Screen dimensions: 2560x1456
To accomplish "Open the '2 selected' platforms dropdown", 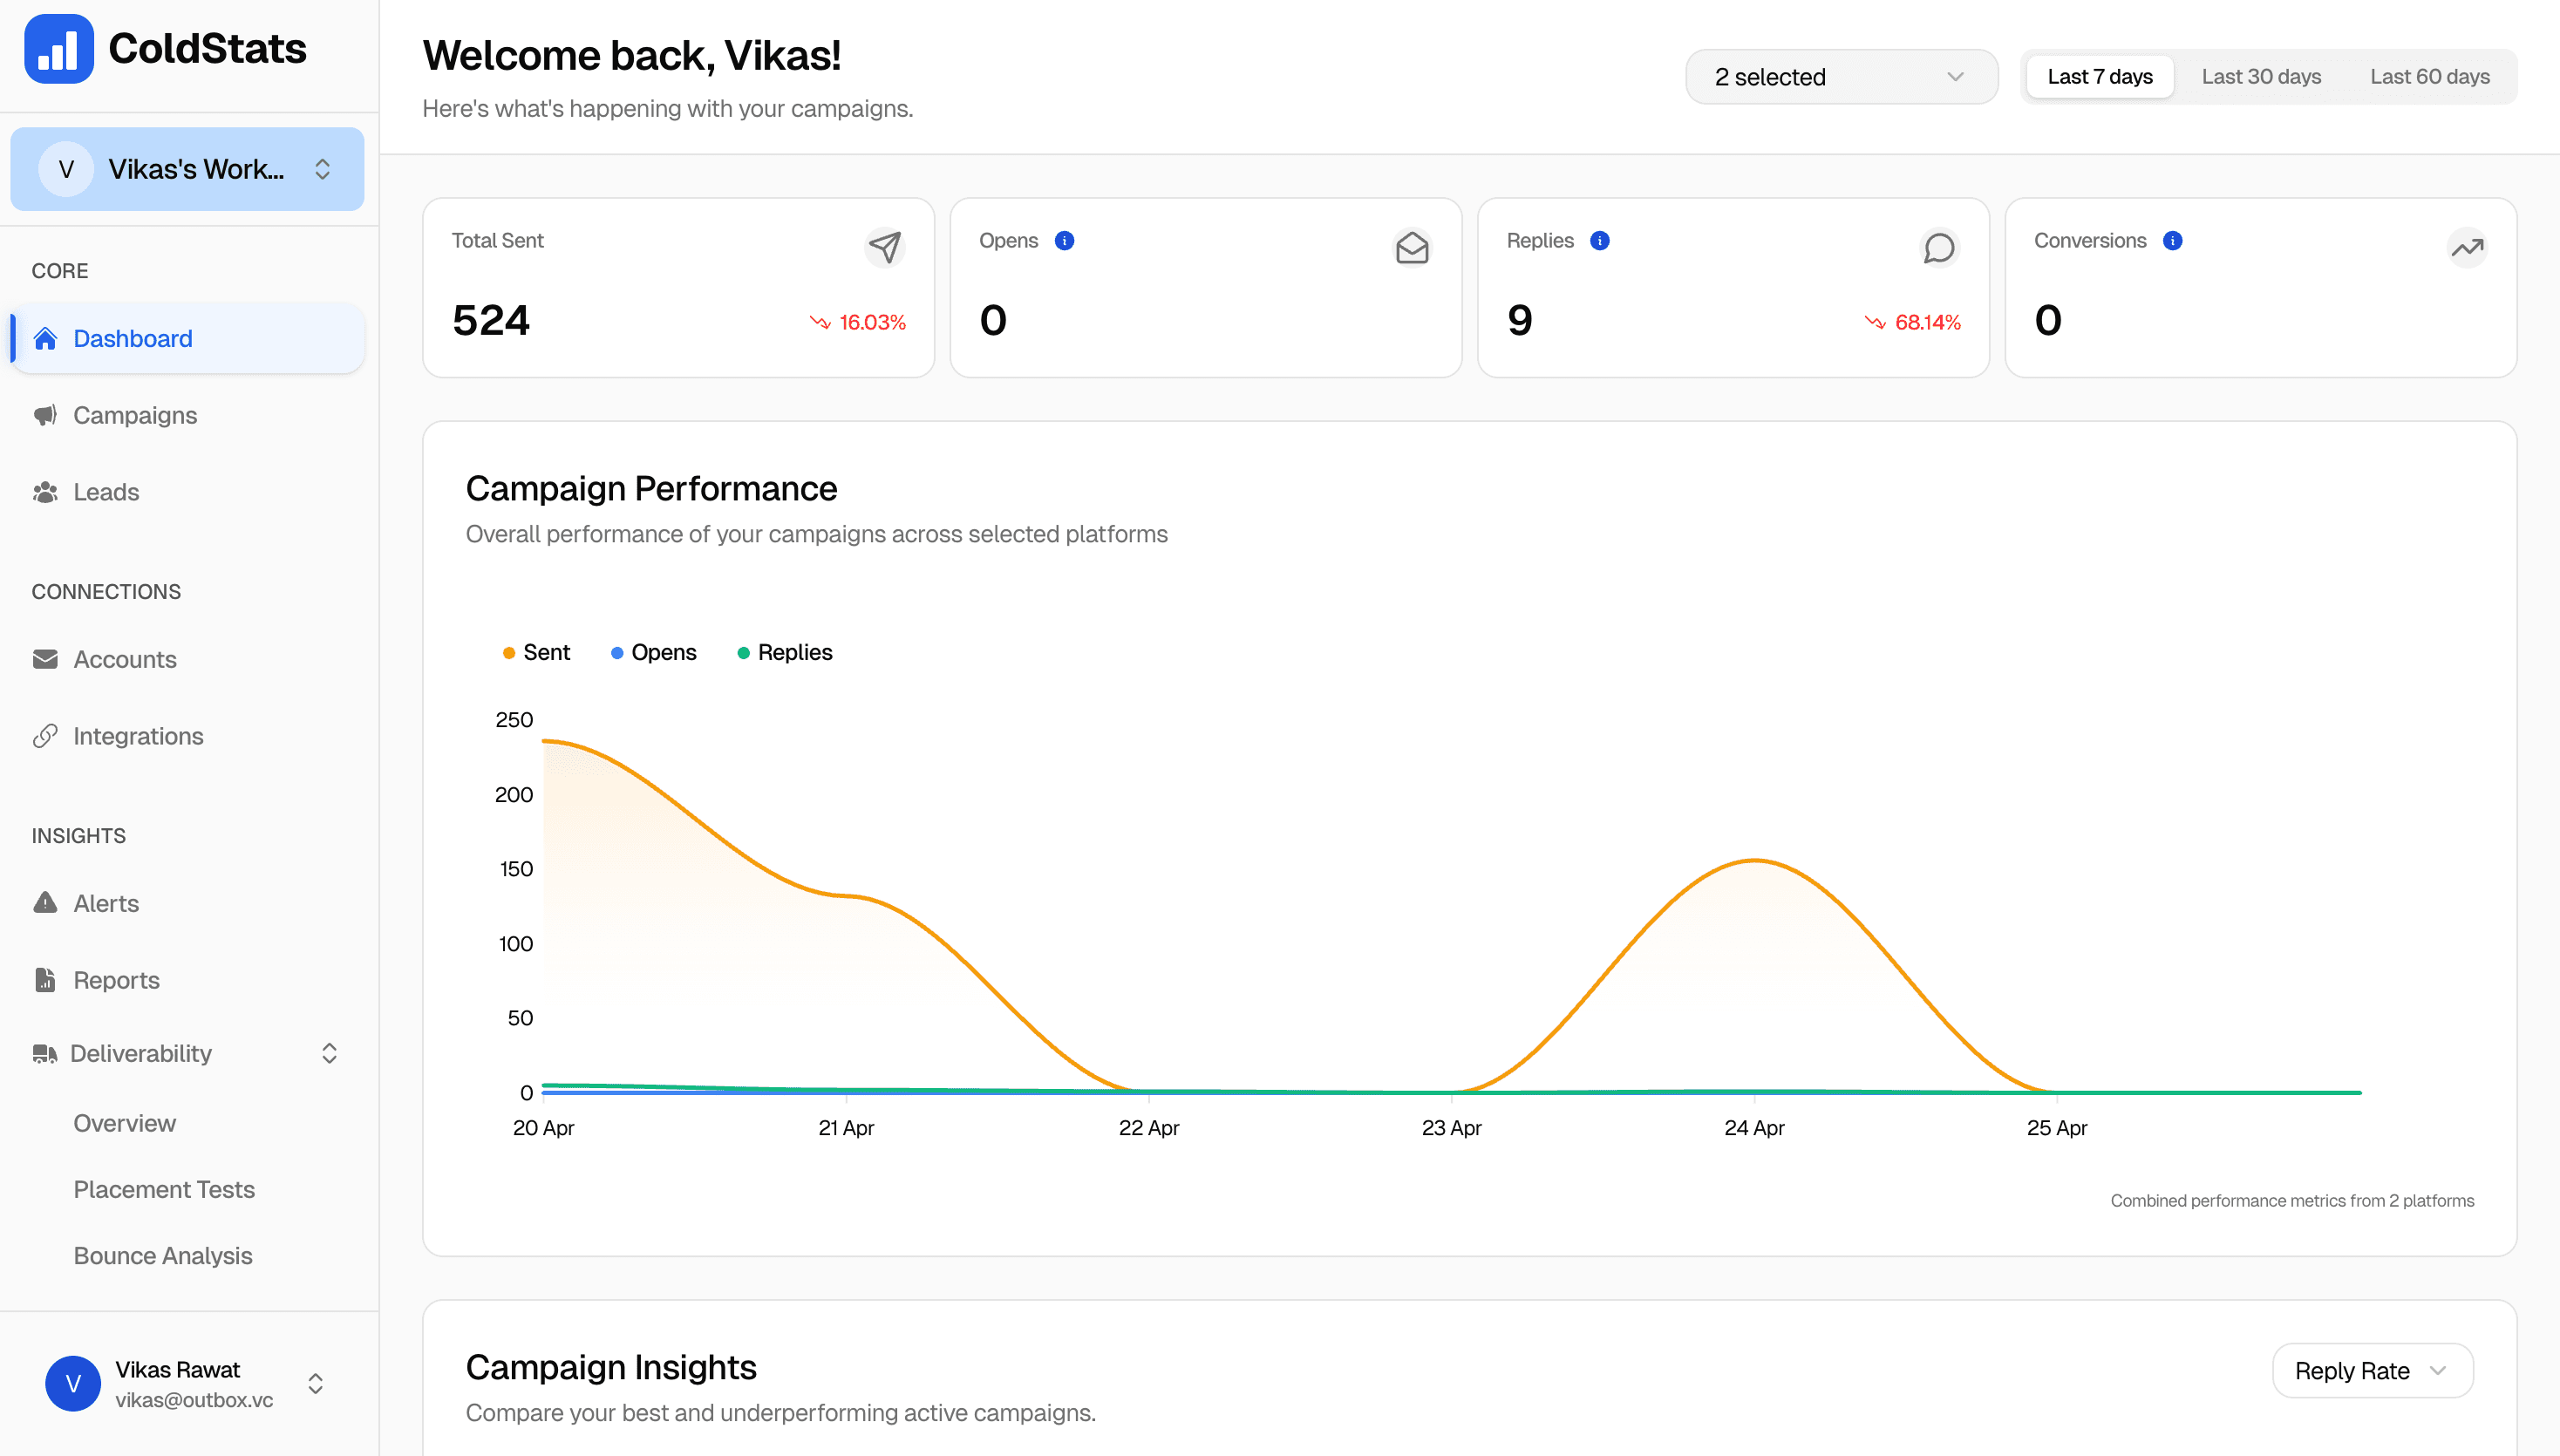I will pos(1841,76).
